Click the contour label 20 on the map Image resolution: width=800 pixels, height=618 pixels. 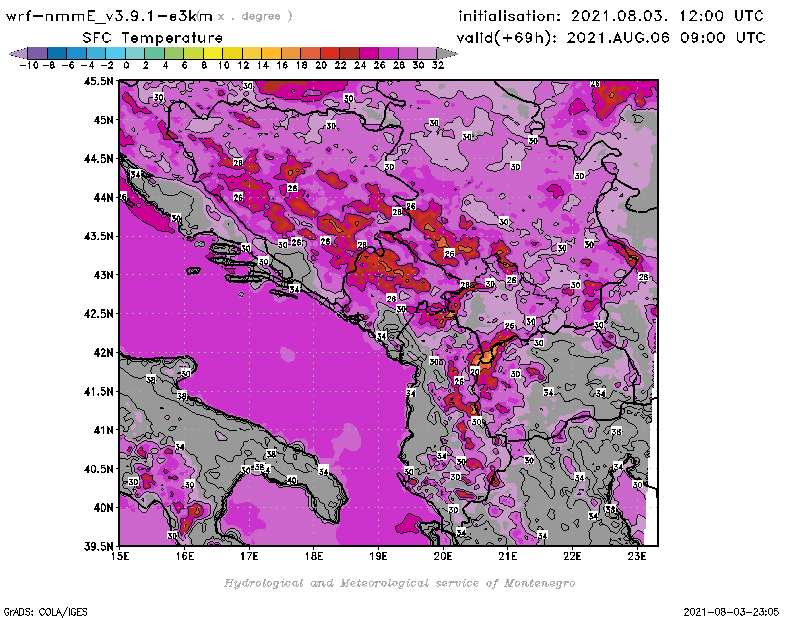point(475,372)
